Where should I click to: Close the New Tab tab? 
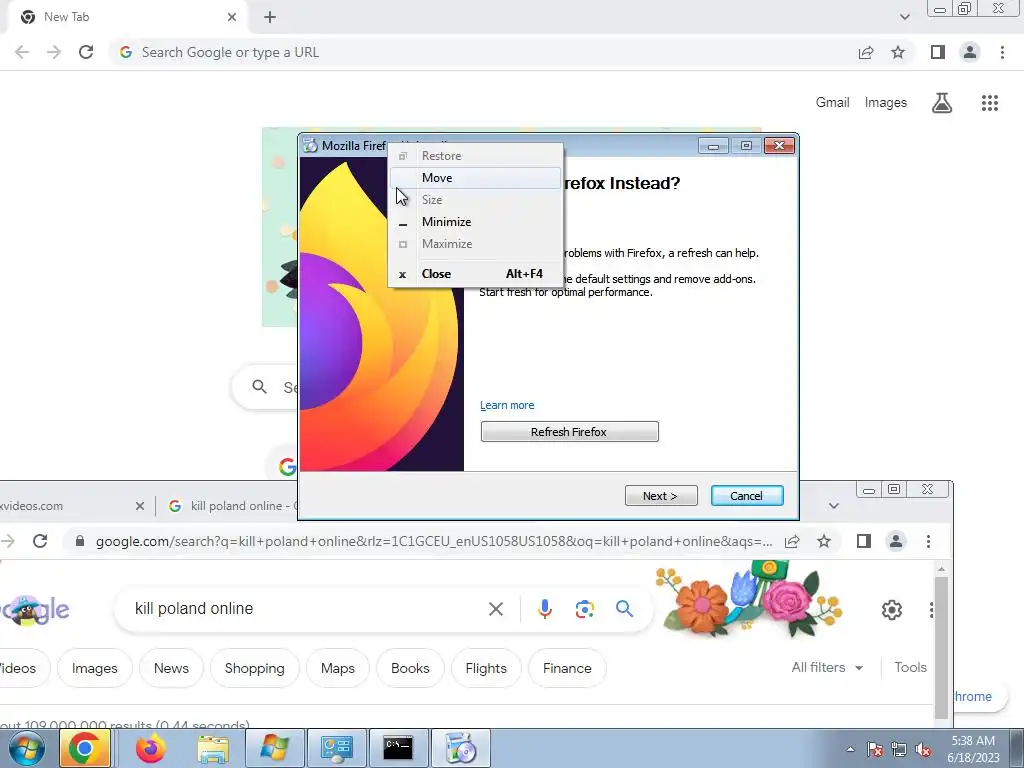[x=232, y=17]
